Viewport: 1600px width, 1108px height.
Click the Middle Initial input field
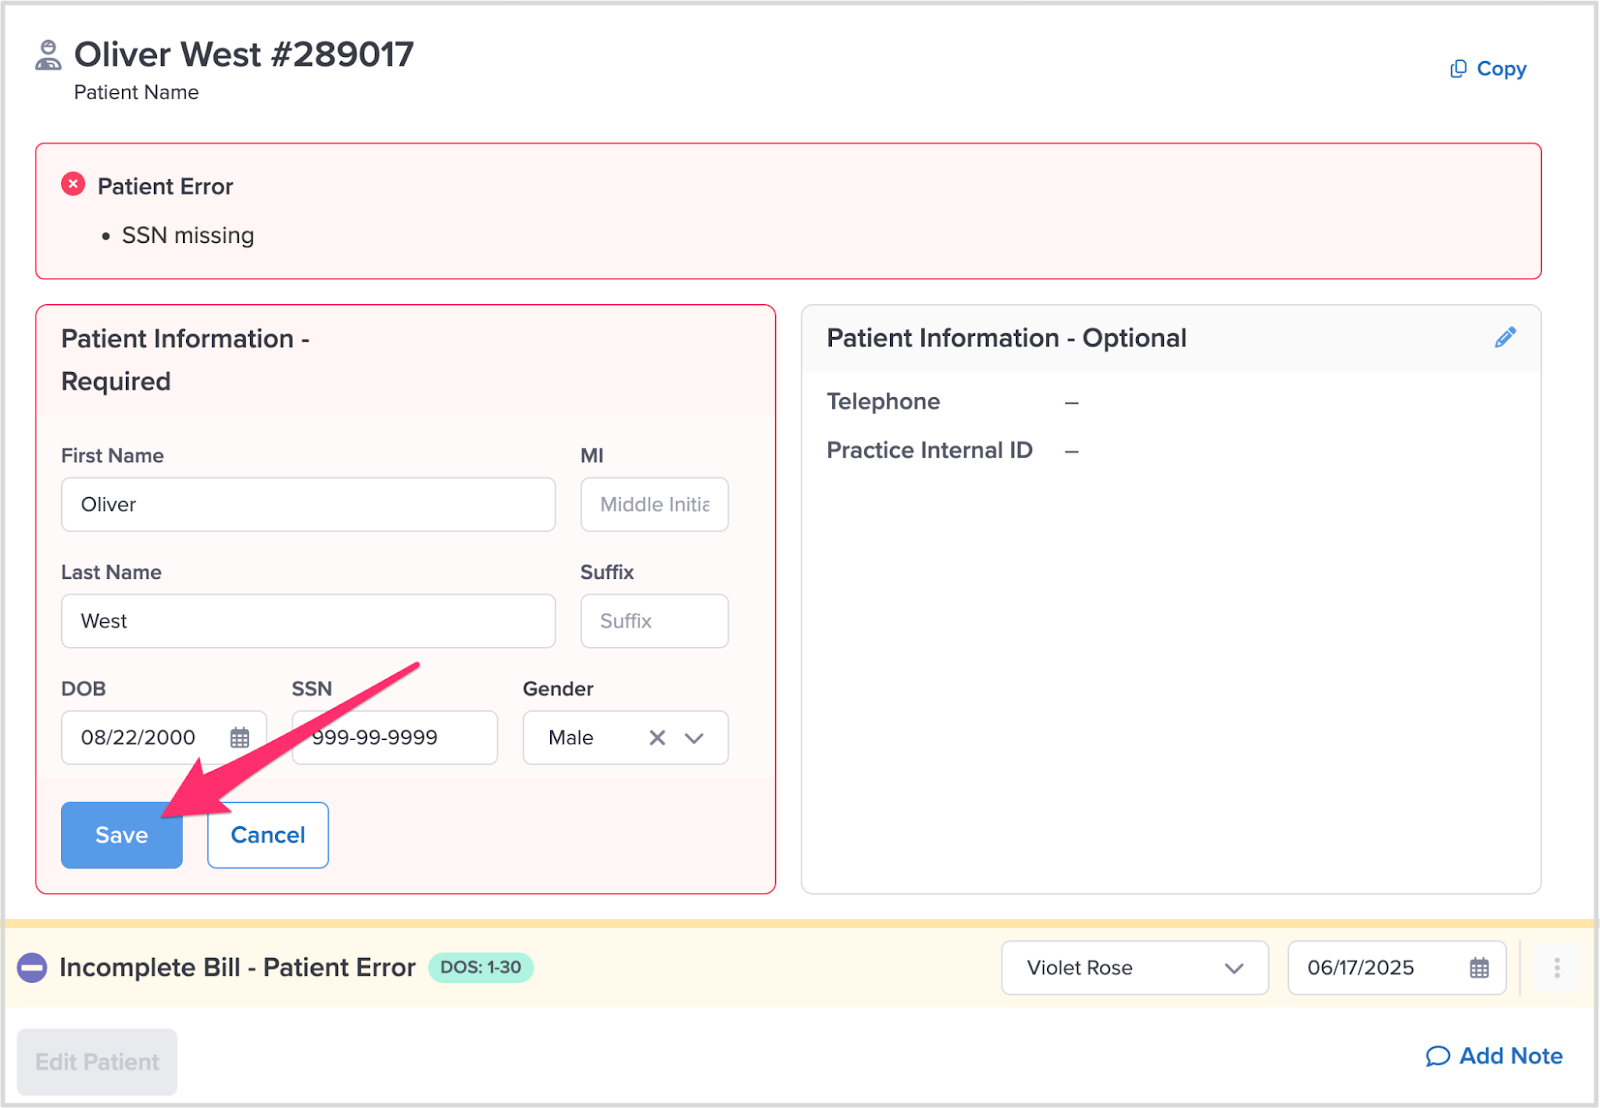pyautogui.click(x=654, y=504)
